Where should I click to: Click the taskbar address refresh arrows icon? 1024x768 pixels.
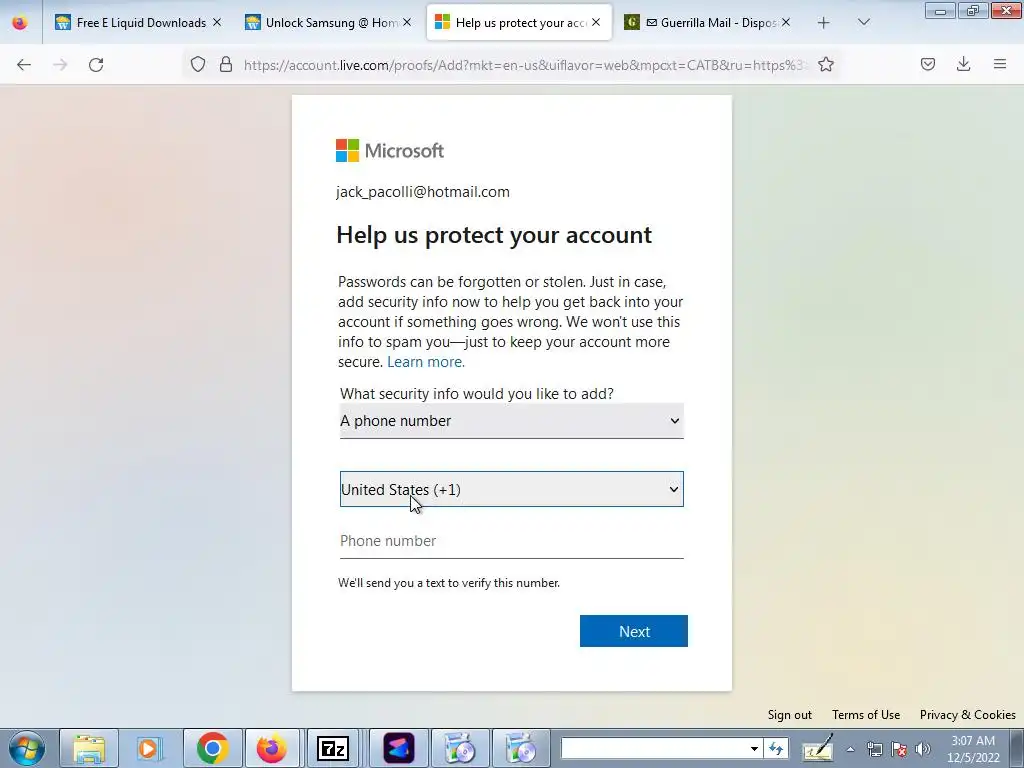[x=776, y=748]
